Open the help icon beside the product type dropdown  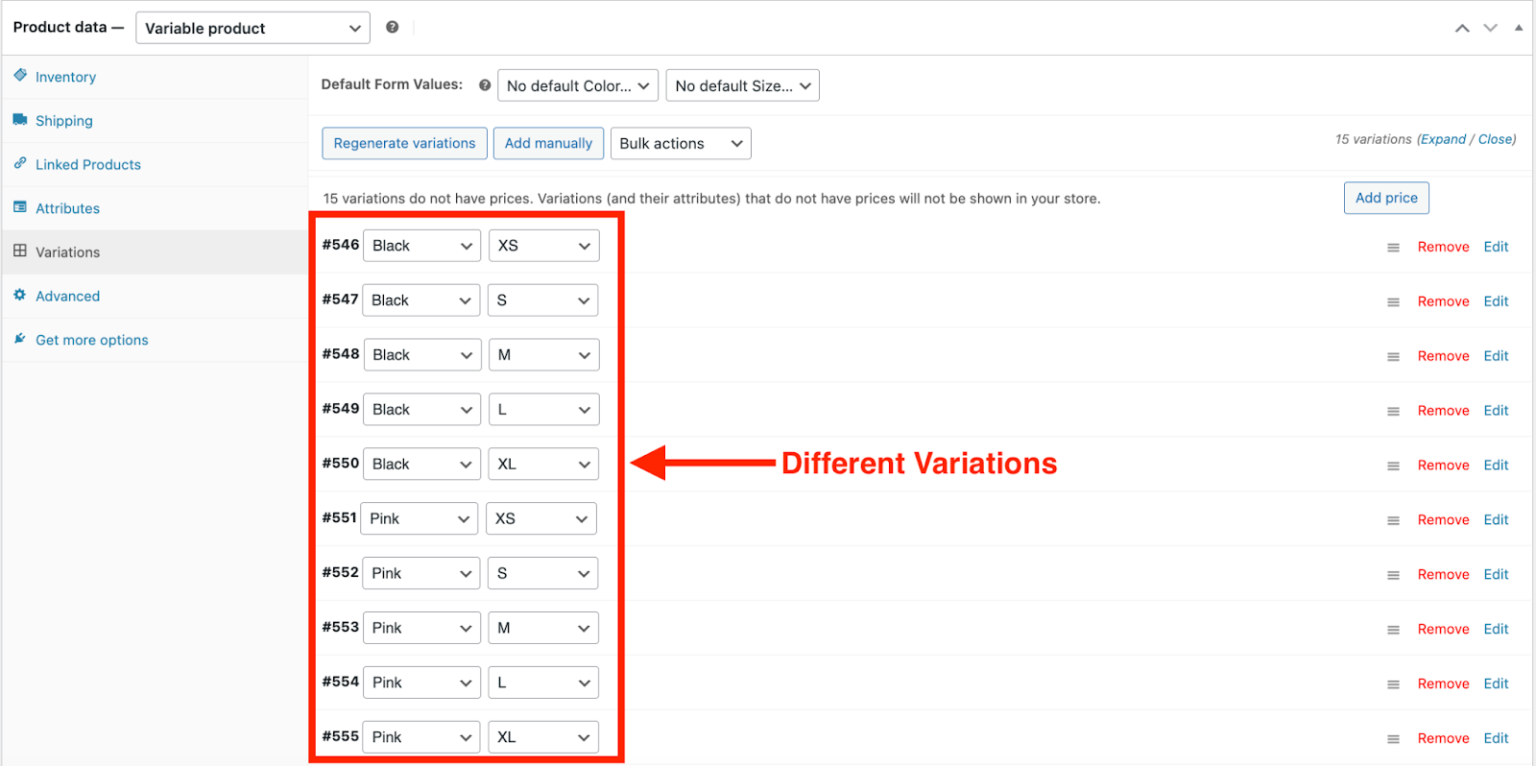point(391,27)
